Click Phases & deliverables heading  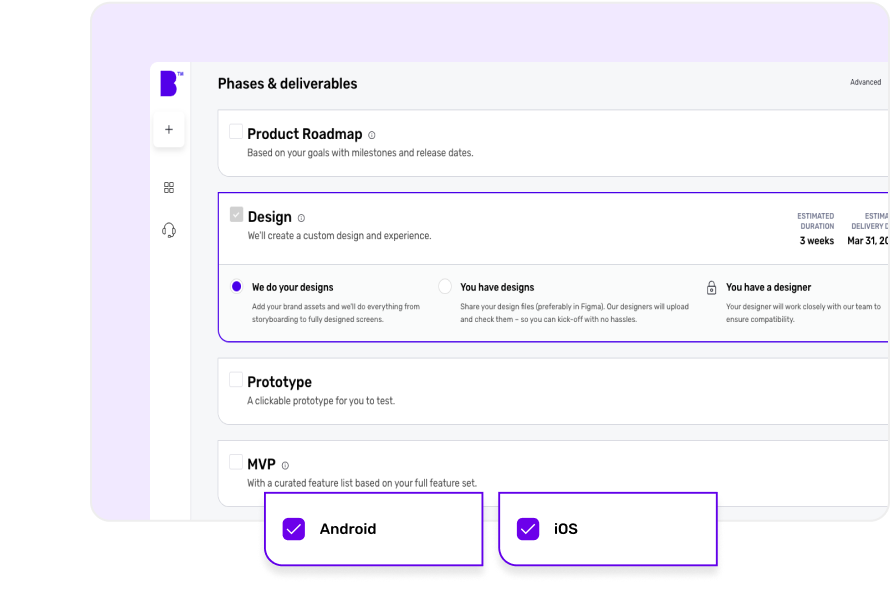tap(287, 84)
